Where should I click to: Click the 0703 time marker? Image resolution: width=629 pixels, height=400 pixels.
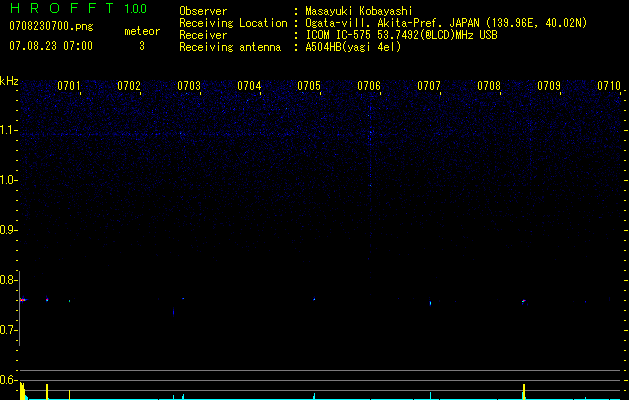pyautogui.click(x=189, y=86)
